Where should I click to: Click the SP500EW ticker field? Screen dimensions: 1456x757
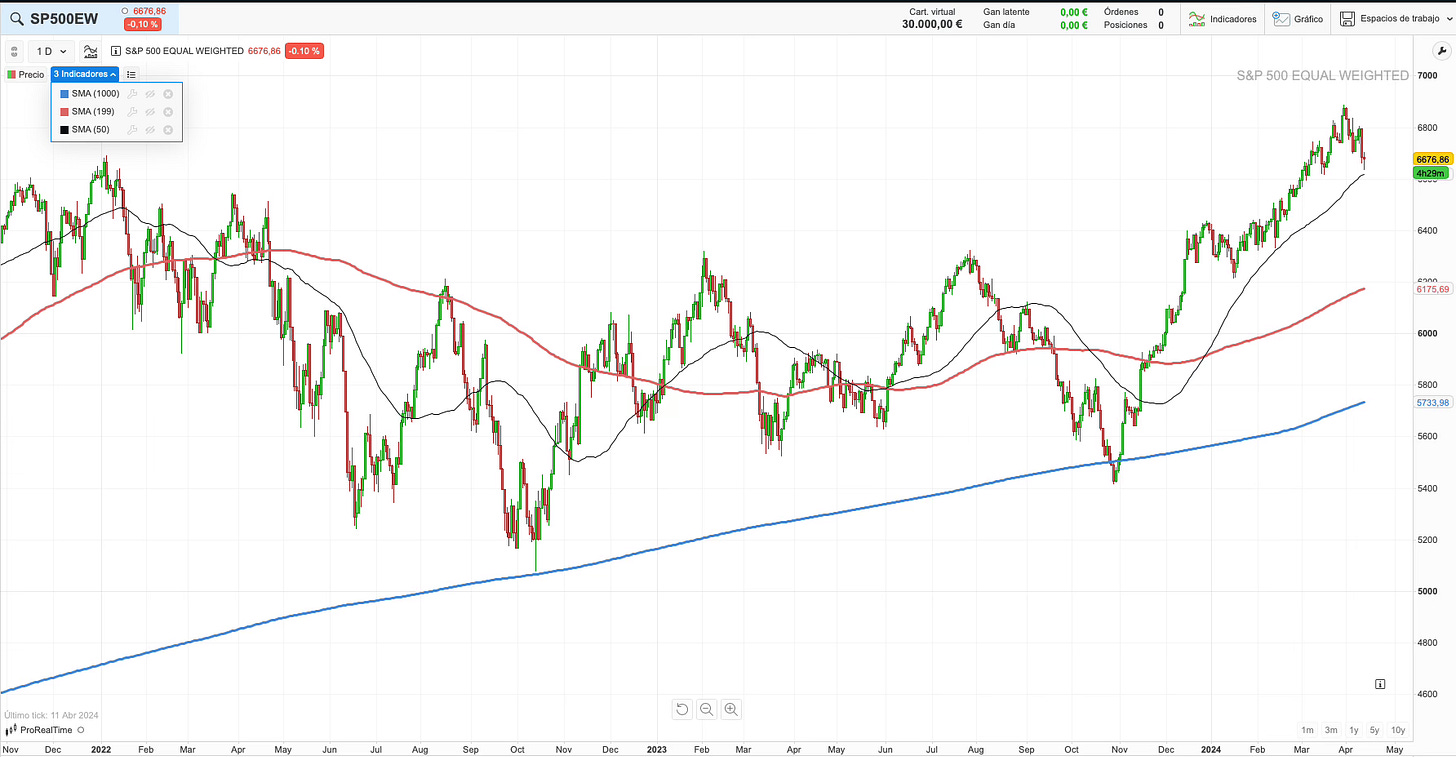click(x=64, y=18)
